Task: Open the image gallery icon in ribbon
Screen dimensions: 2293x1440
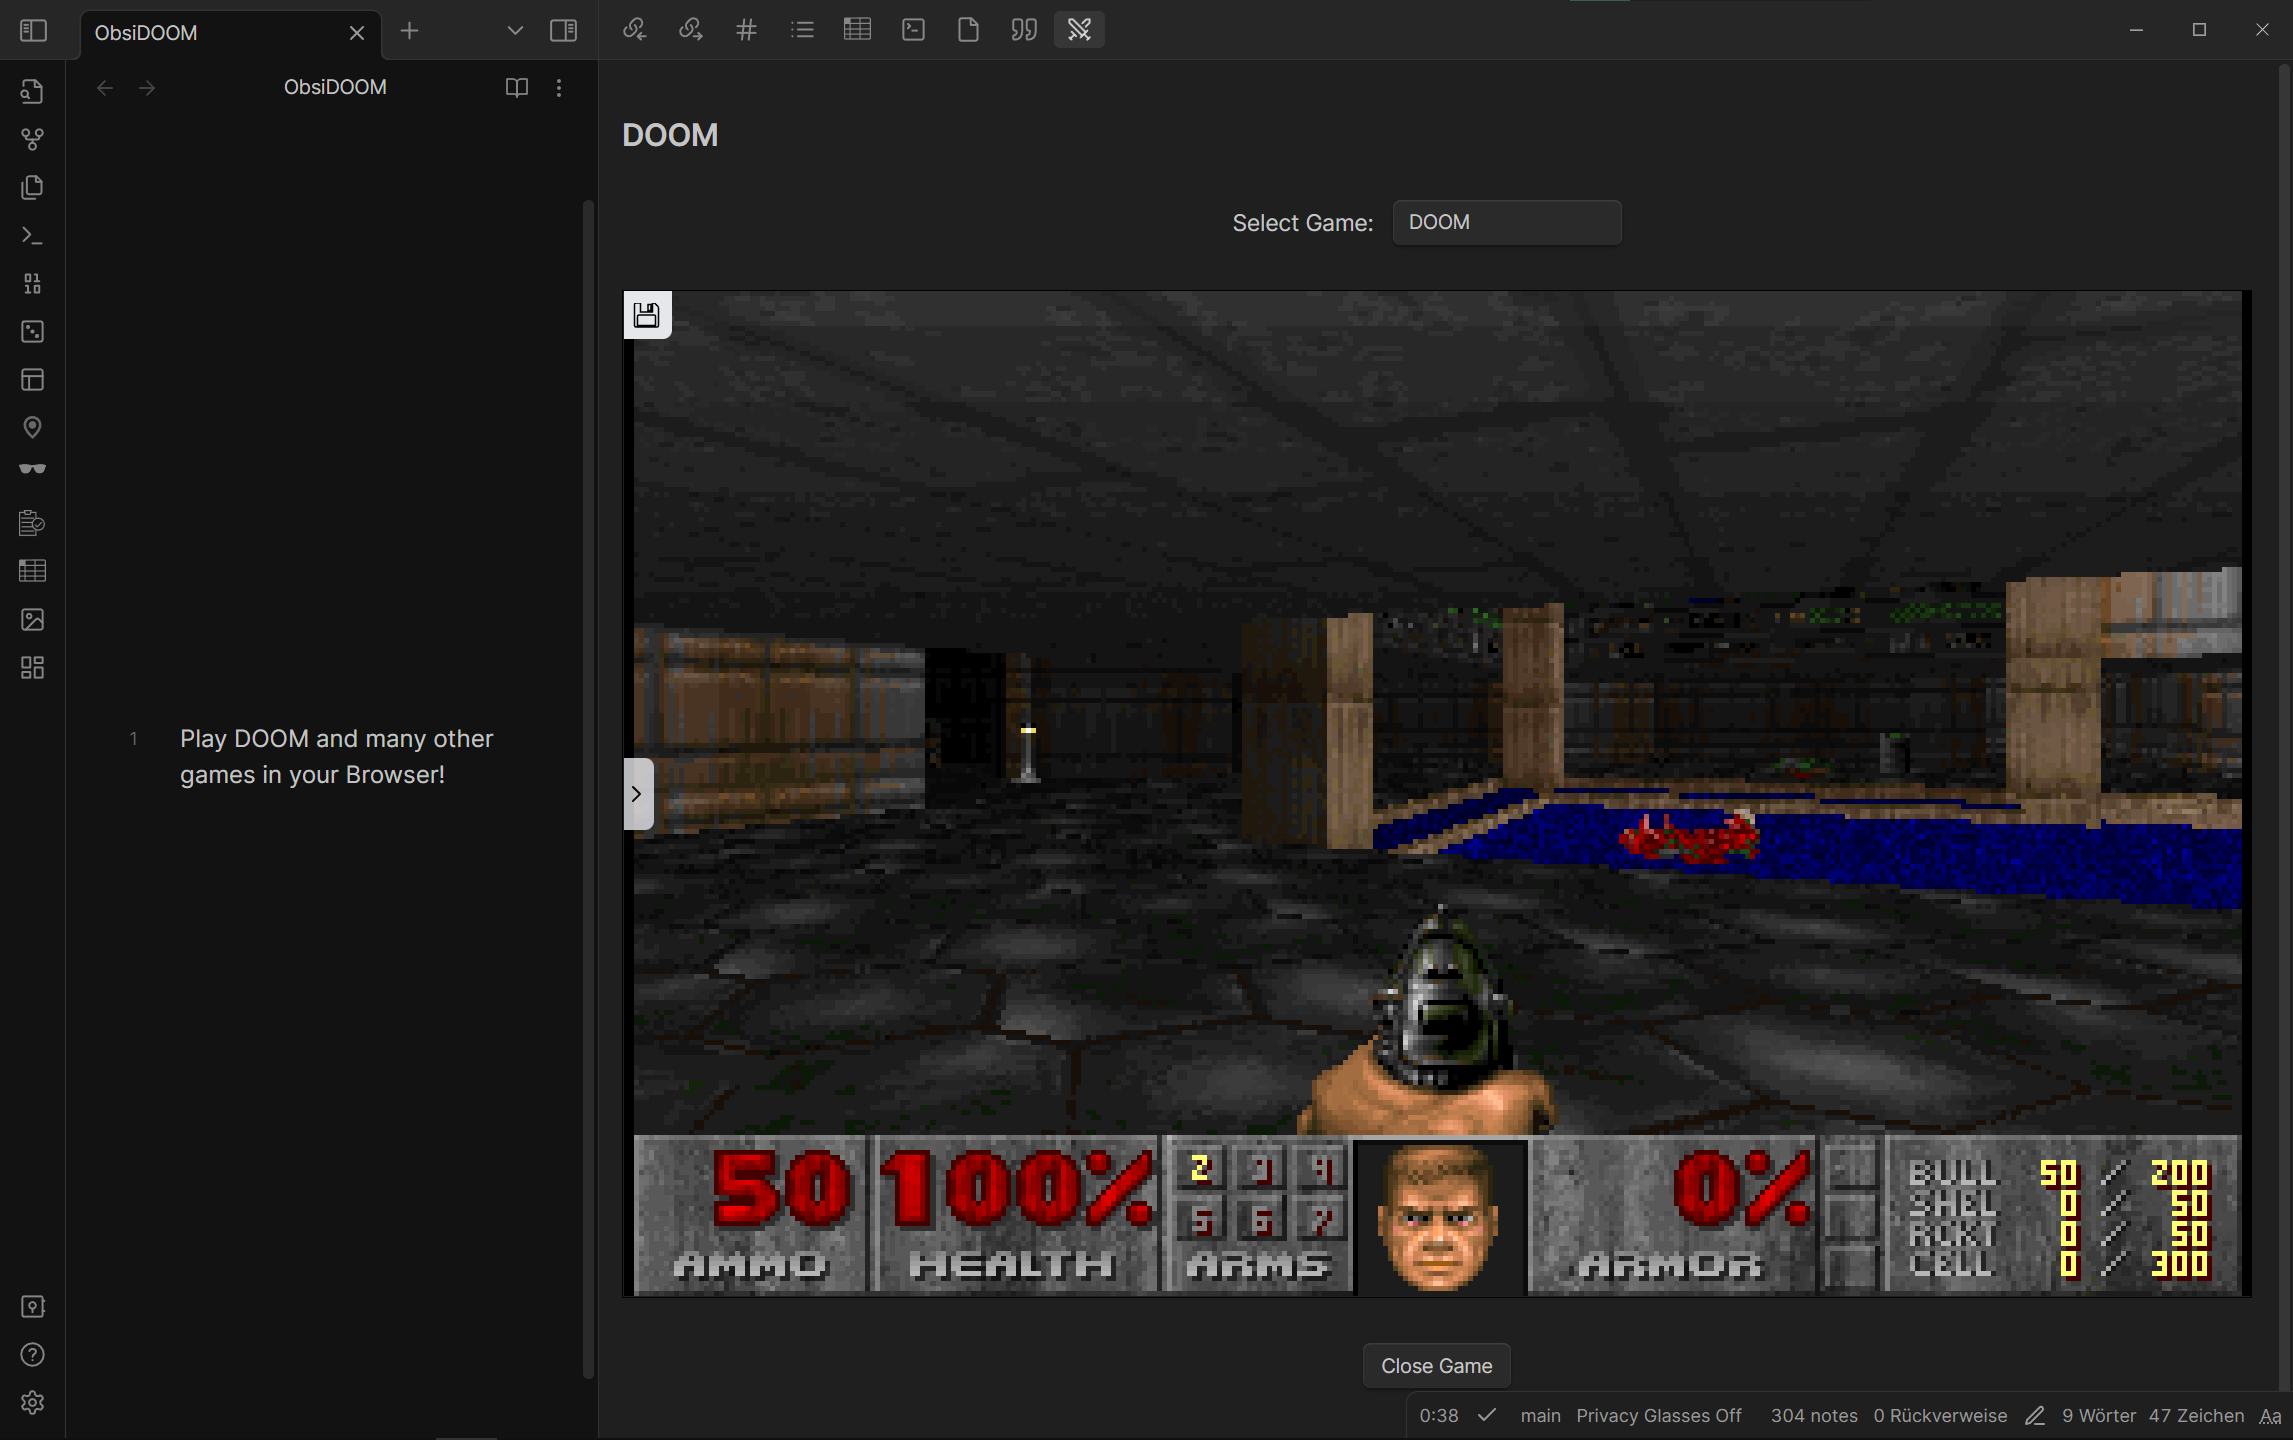Action: (32, 620)
